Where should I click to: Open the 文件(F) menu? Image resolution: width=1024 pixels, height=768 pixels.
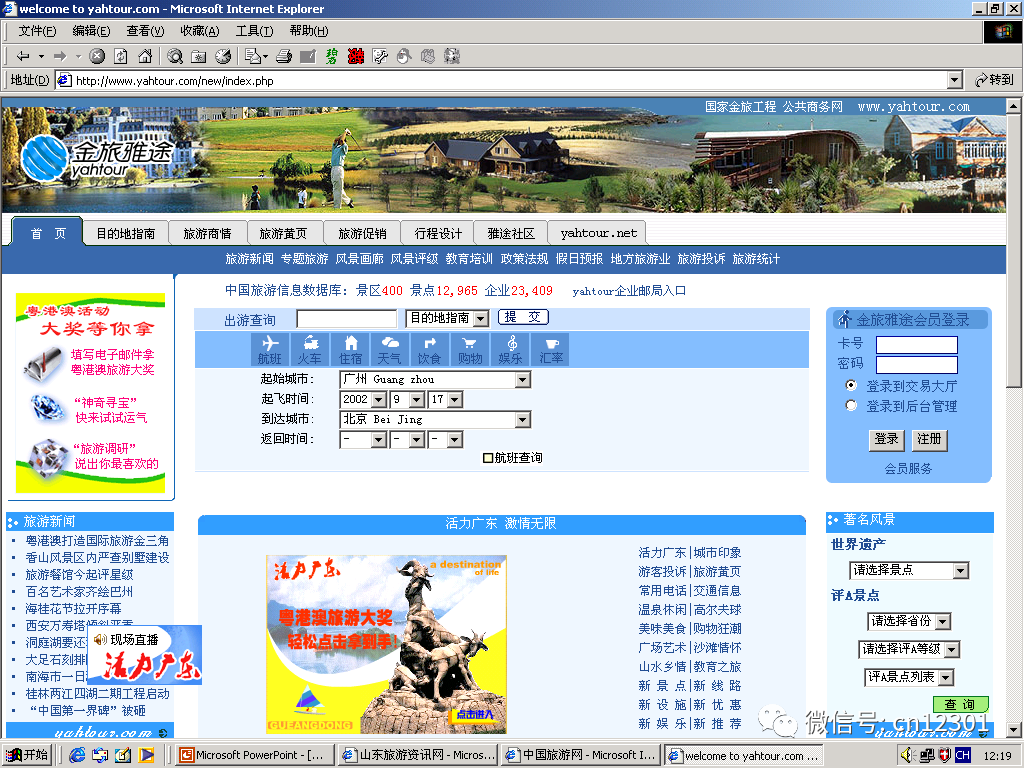[x=37, y=31]
